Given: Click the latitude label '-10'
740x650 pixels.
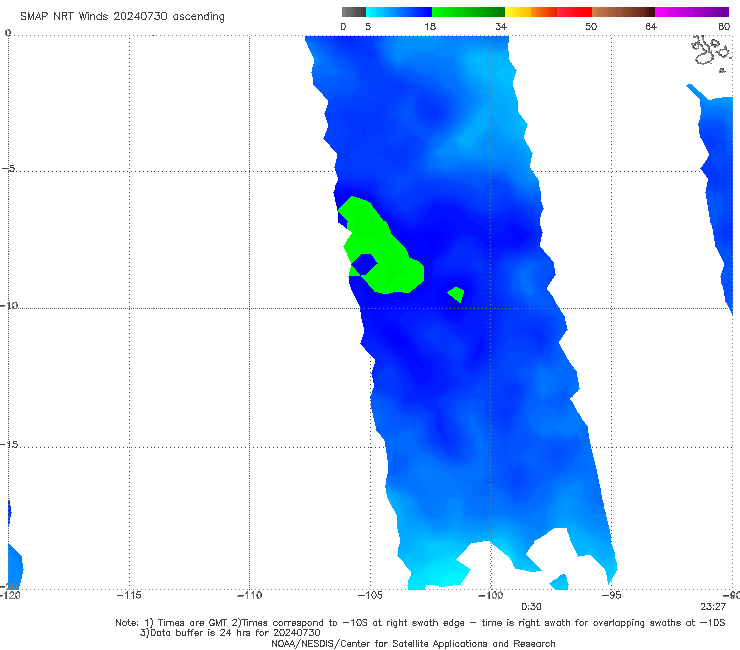Looking at the screenshot, I should 9,305.
